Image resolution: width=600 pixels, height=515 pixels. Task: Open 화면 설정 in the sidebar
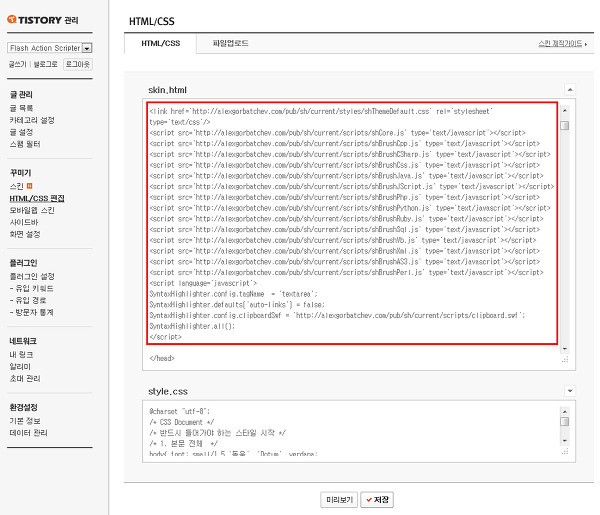pyautogui.click(x=25, y=234)
